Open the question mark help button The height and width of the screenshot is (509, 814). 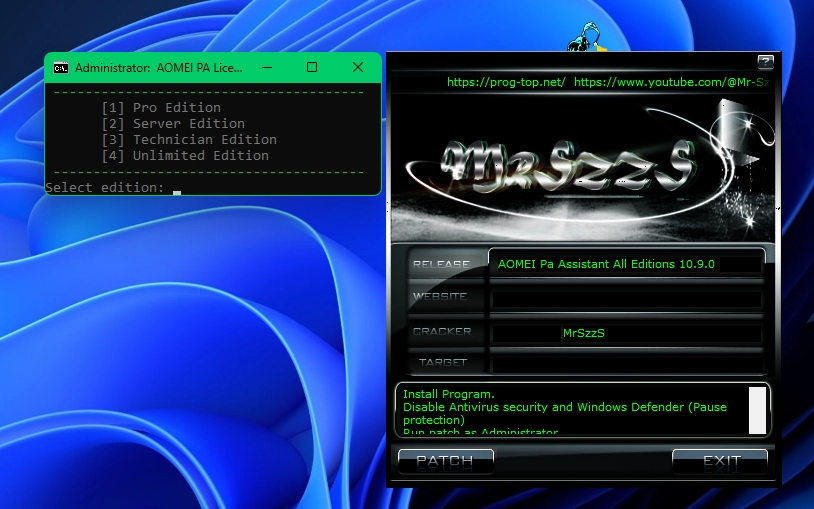tap(766, 62)
